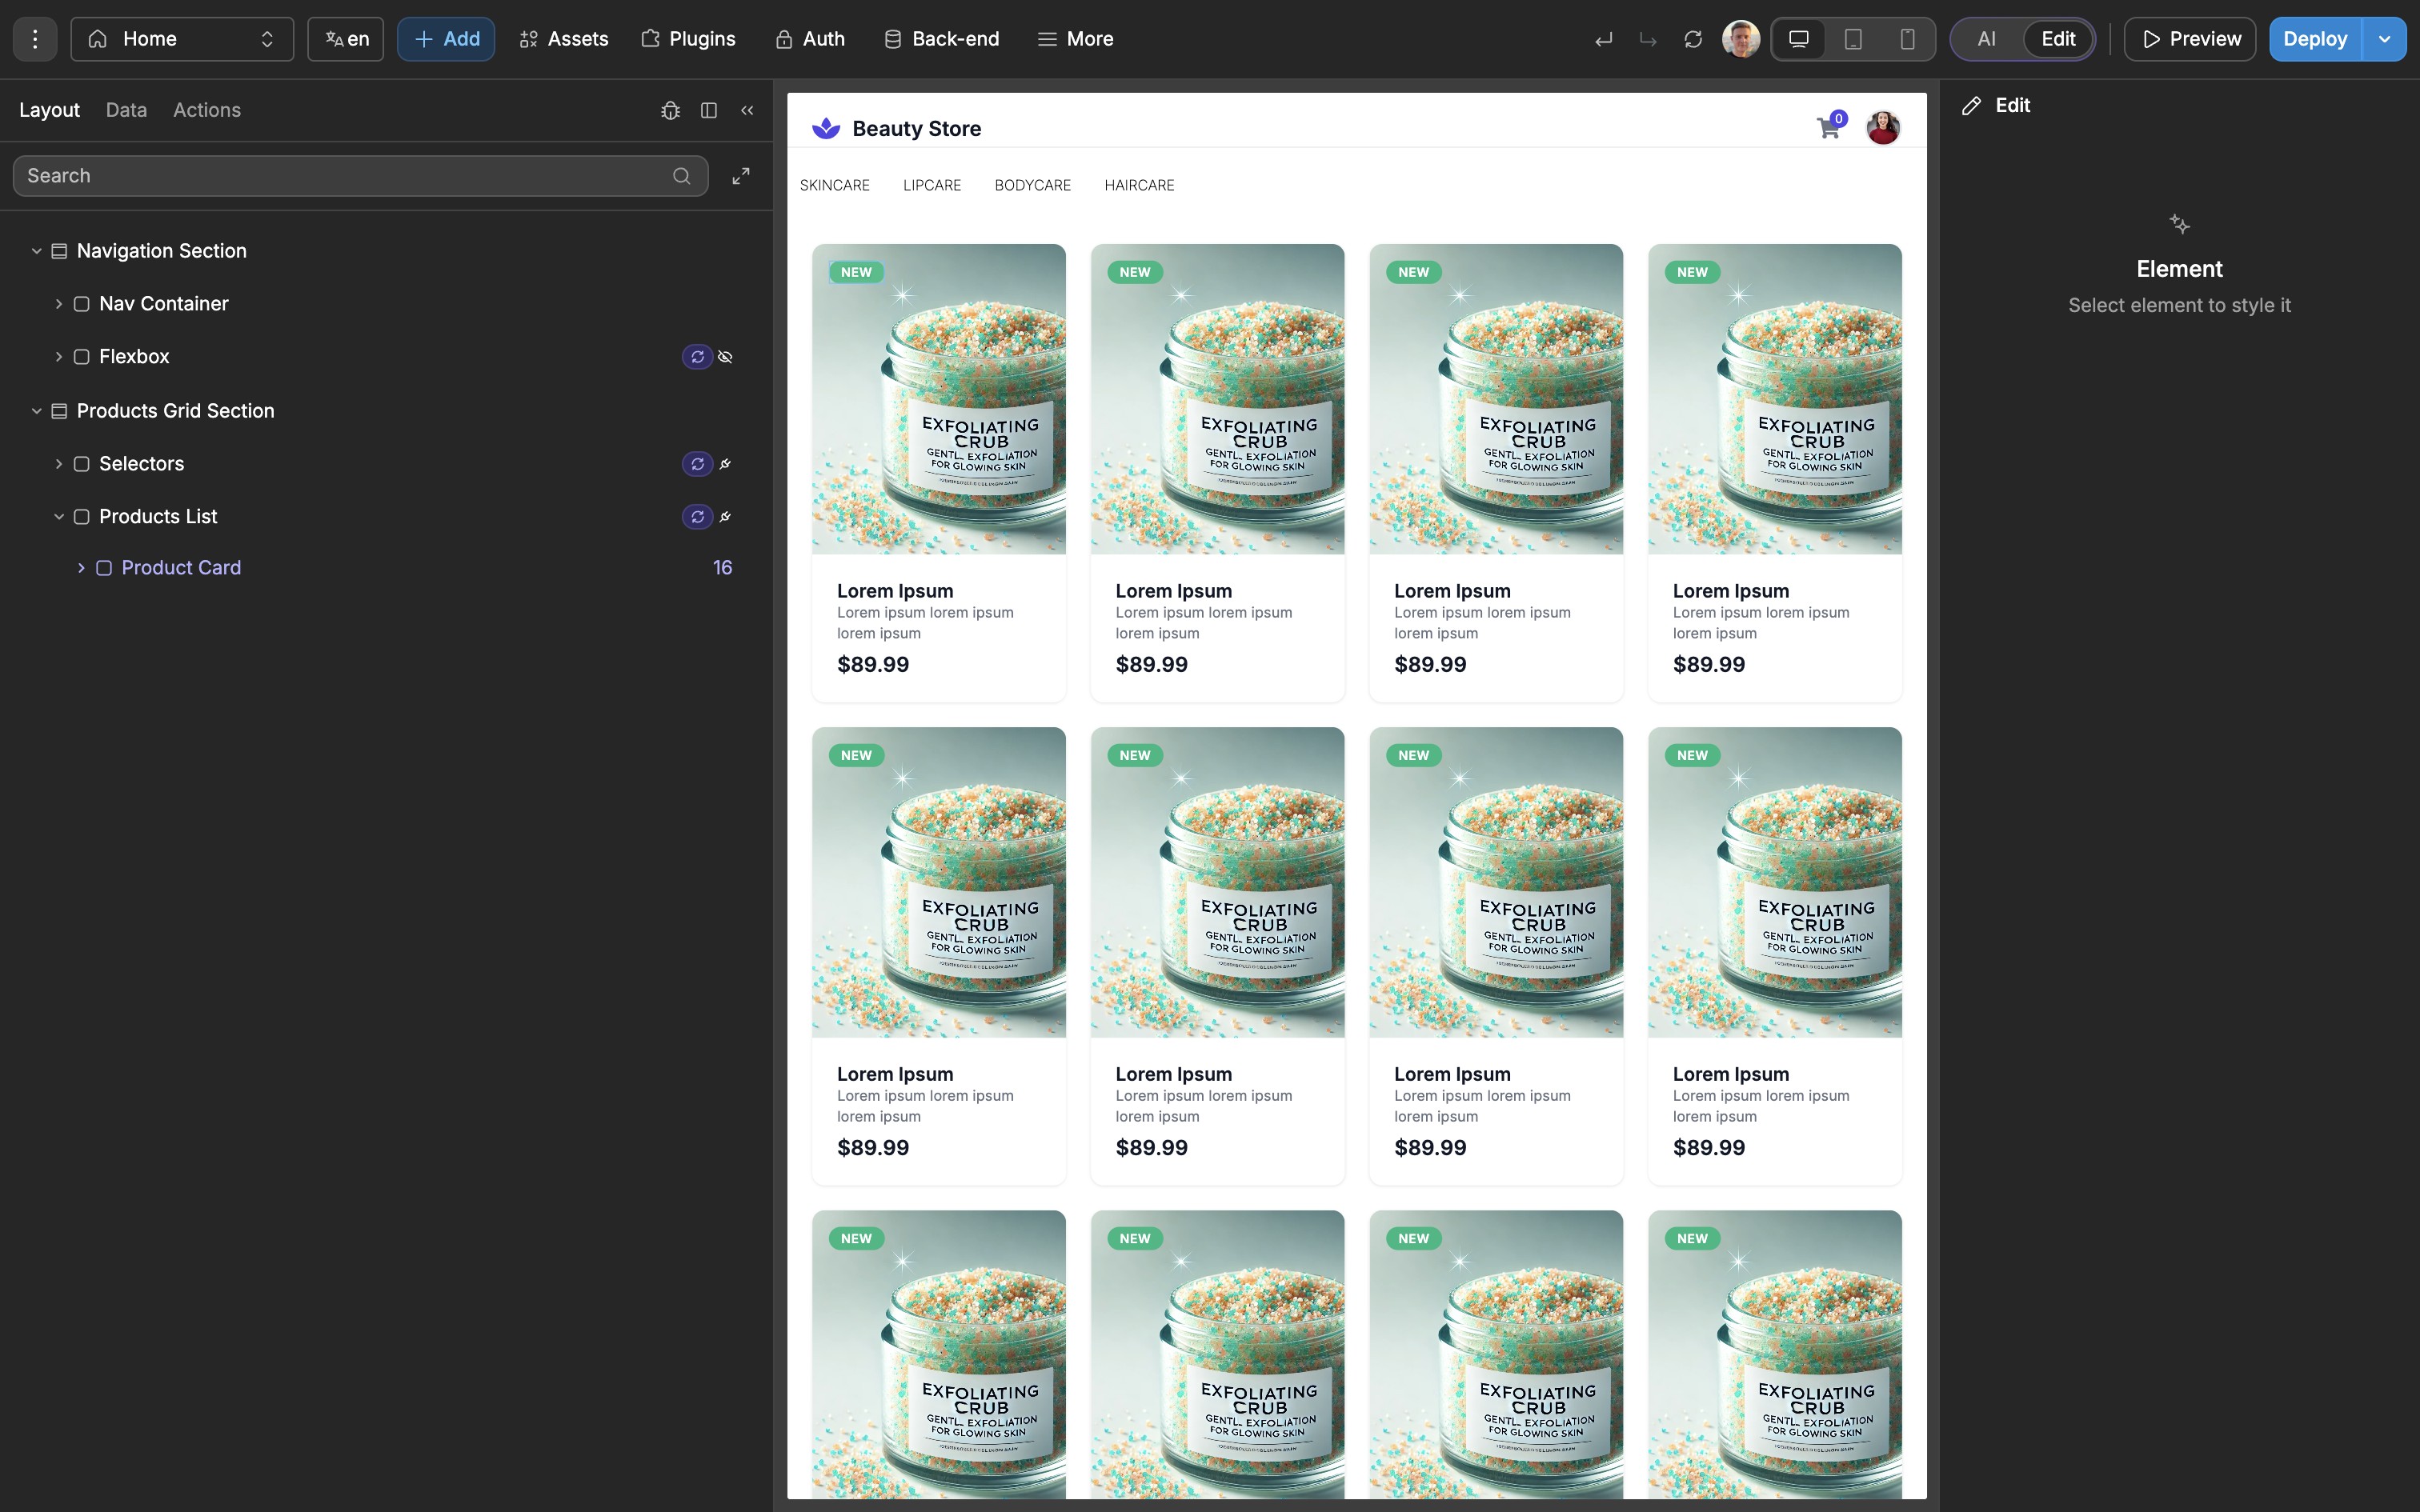The width and height of the screenshot is (2420, 1512).
Task: Click the Deploy button
Action: [x=2315, y=39]
